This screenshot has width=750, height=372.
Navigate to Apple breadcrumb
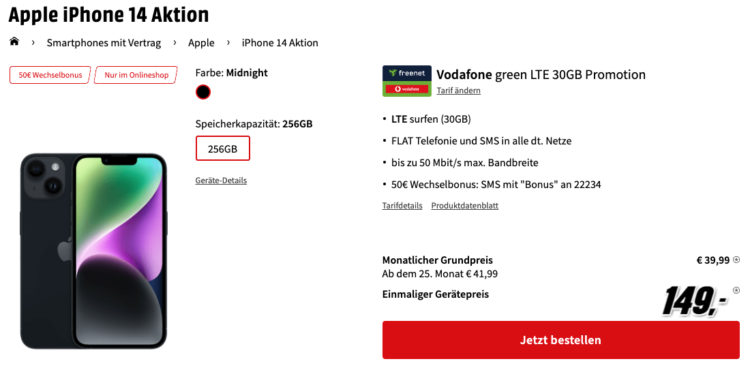click(x=201, y=43)
